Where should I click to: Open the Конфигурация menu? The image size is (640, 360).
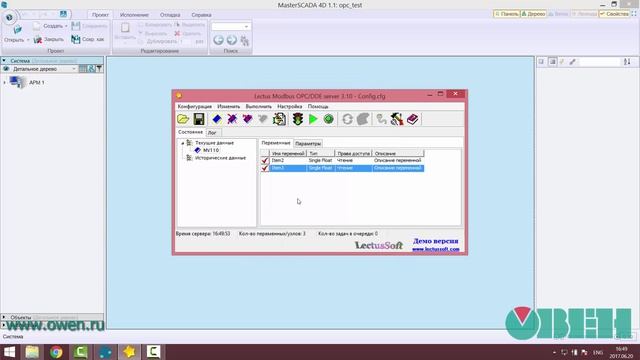194,107
